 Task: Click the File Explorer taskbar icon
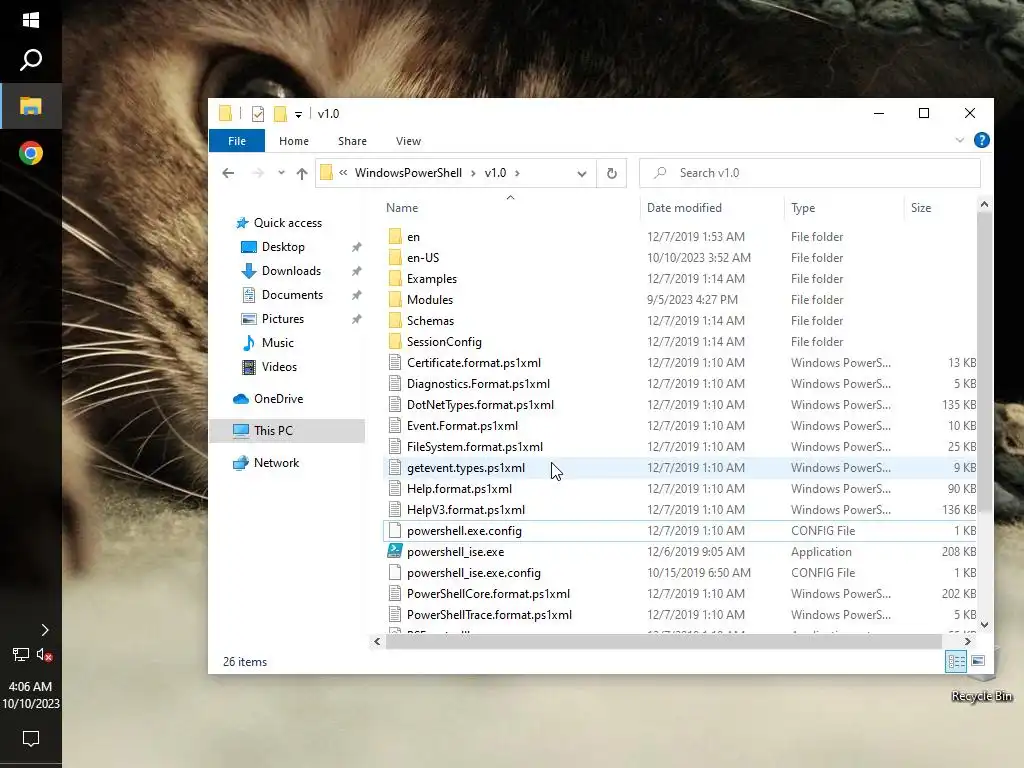coord(31,106)
